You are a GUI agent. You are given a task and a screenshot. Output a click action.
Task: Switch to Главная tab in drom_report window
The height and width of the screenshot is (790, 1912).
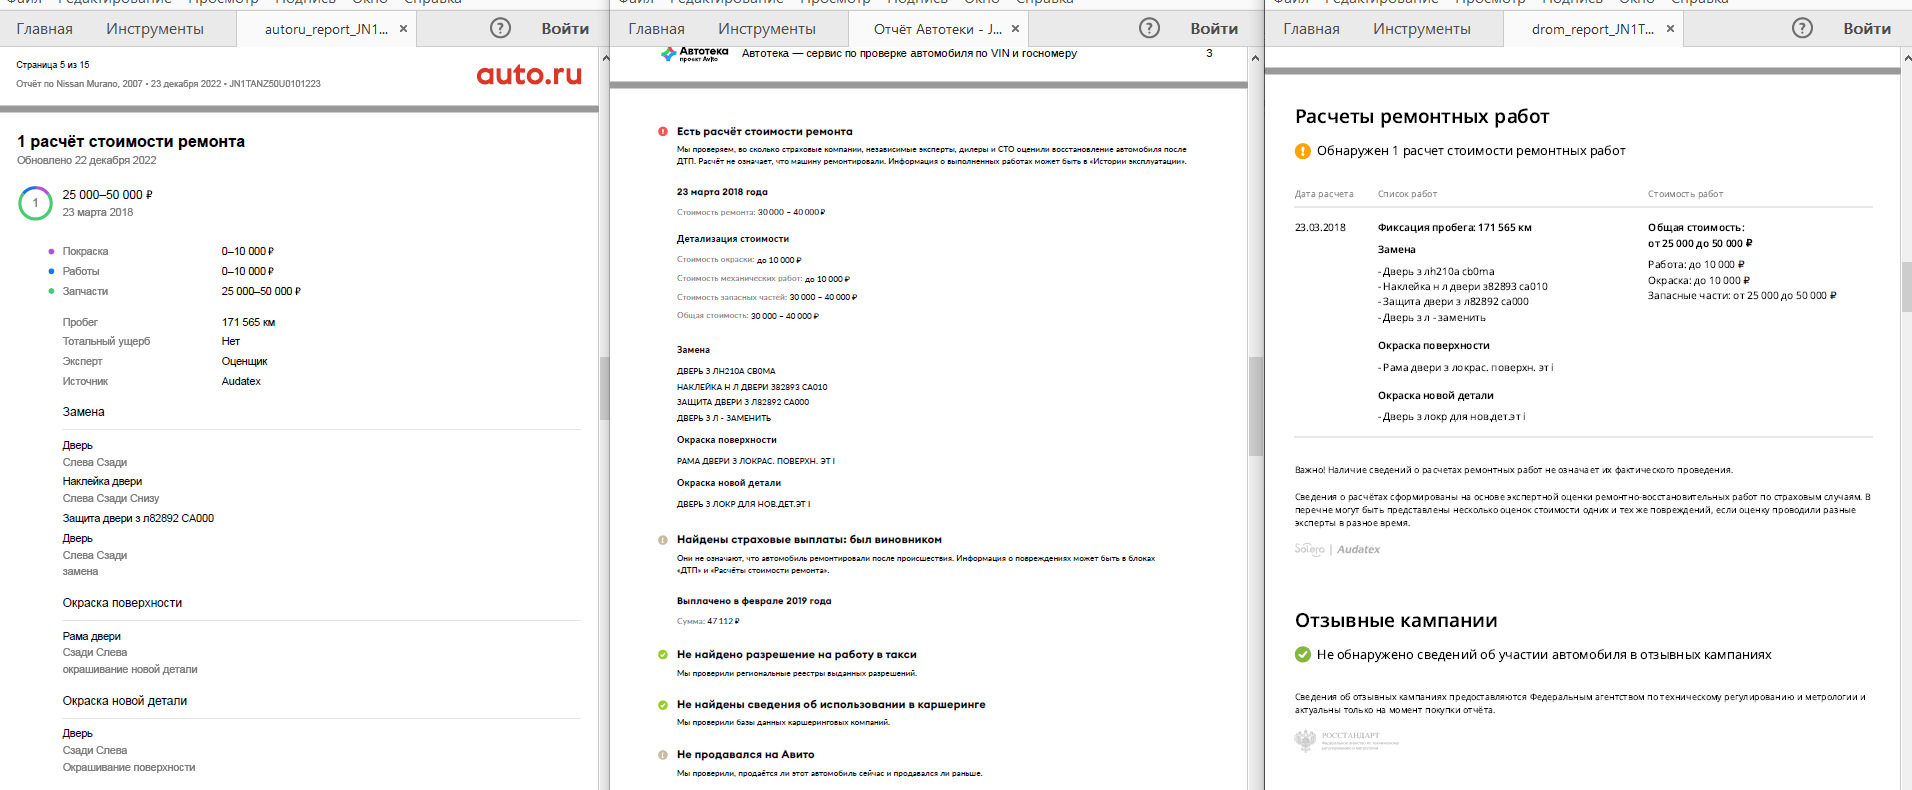pyautogui.click(x=1311, y=29)
